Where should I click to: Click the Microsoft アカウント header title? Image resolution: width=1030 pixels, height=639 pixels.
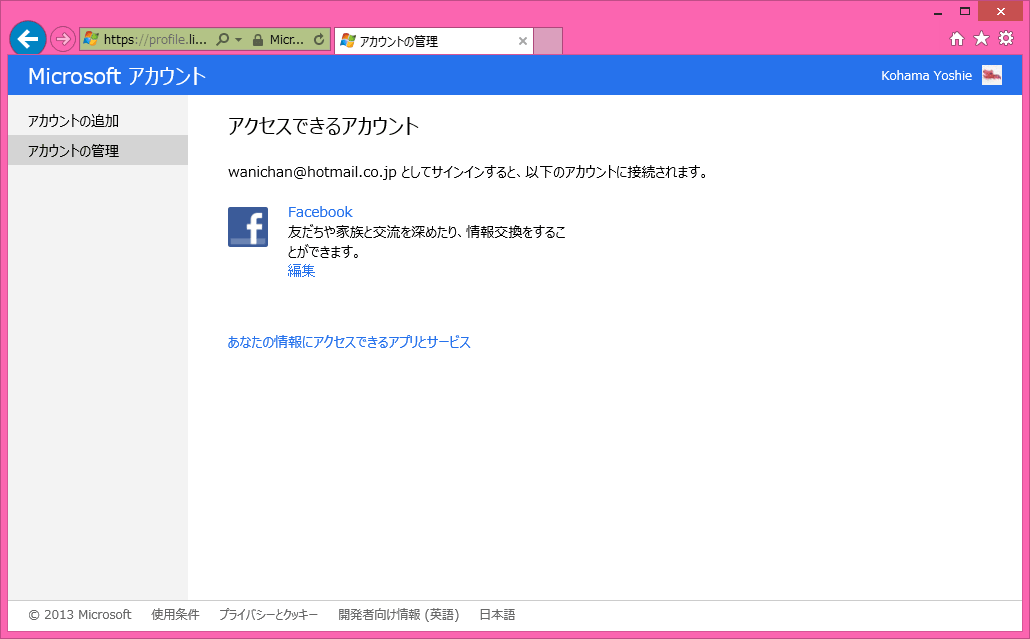tap(117, 76)
